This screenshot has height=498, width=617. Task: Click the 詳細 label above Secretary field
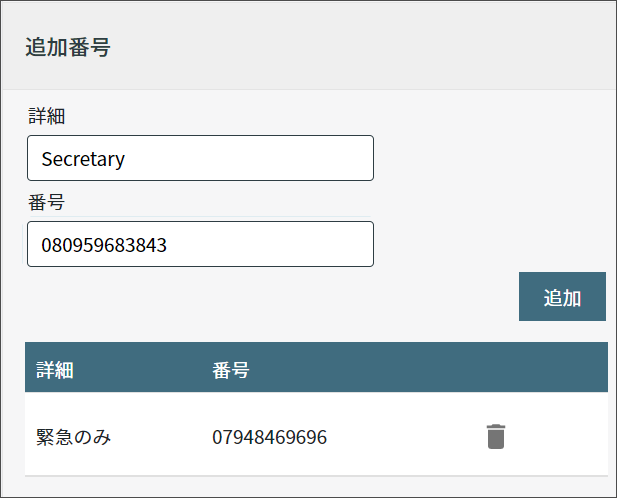pyautogui.click(x=46, y=116)
